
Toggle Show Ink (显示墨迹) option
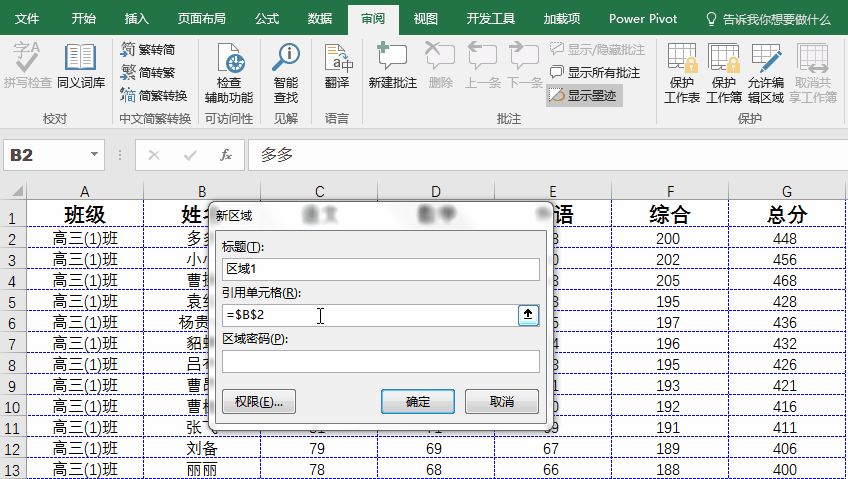[x=584, y=95]
